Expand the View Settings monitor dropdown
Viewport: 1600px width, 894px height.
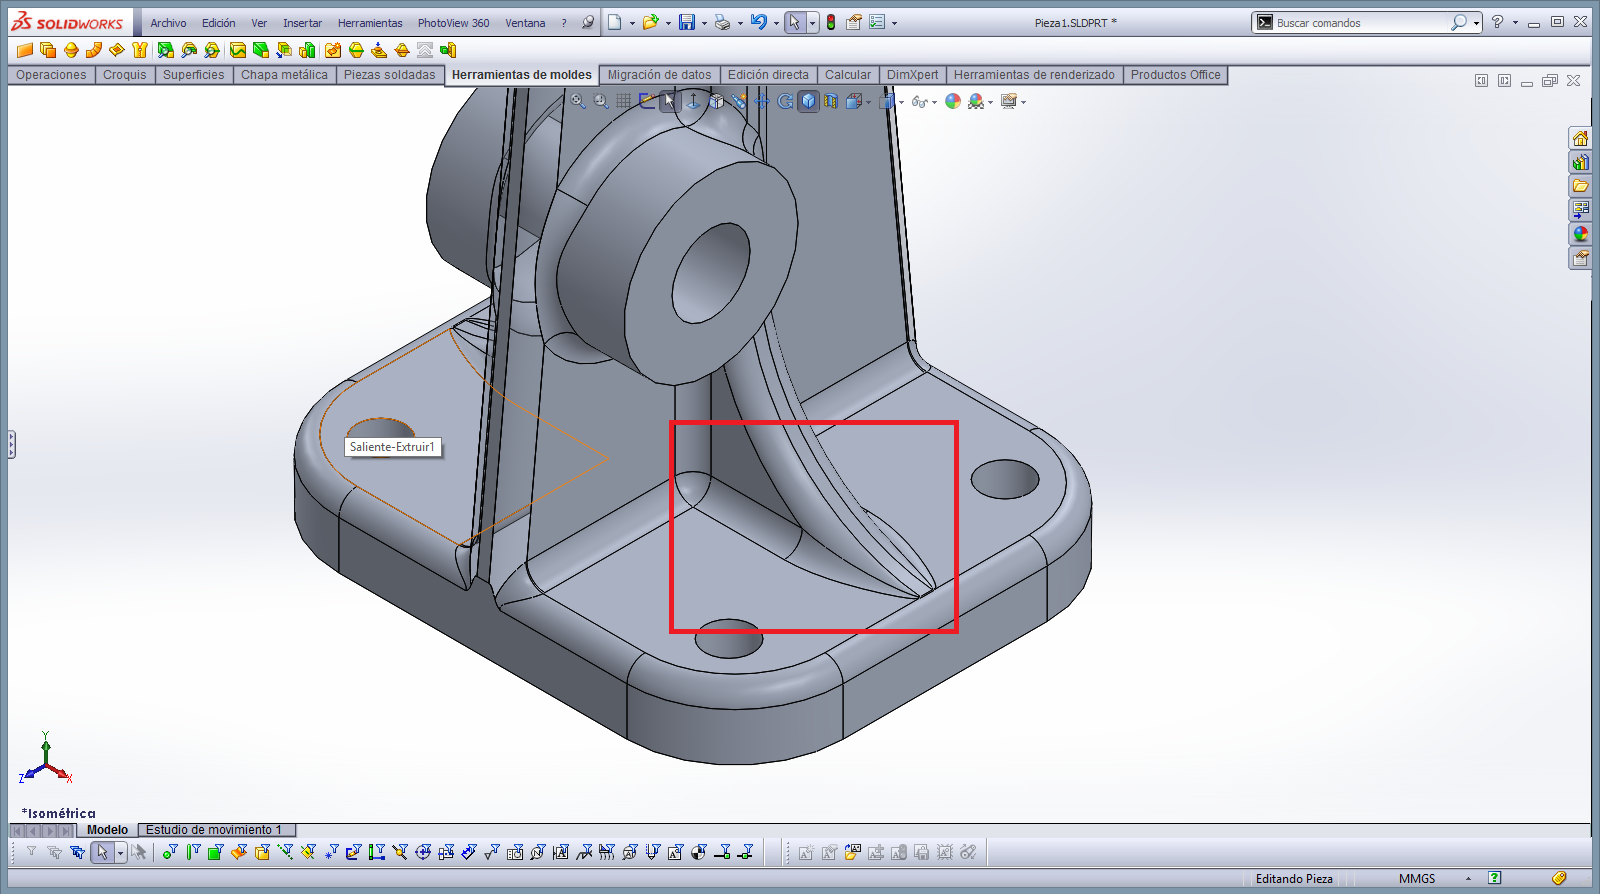coord(1023,102)
